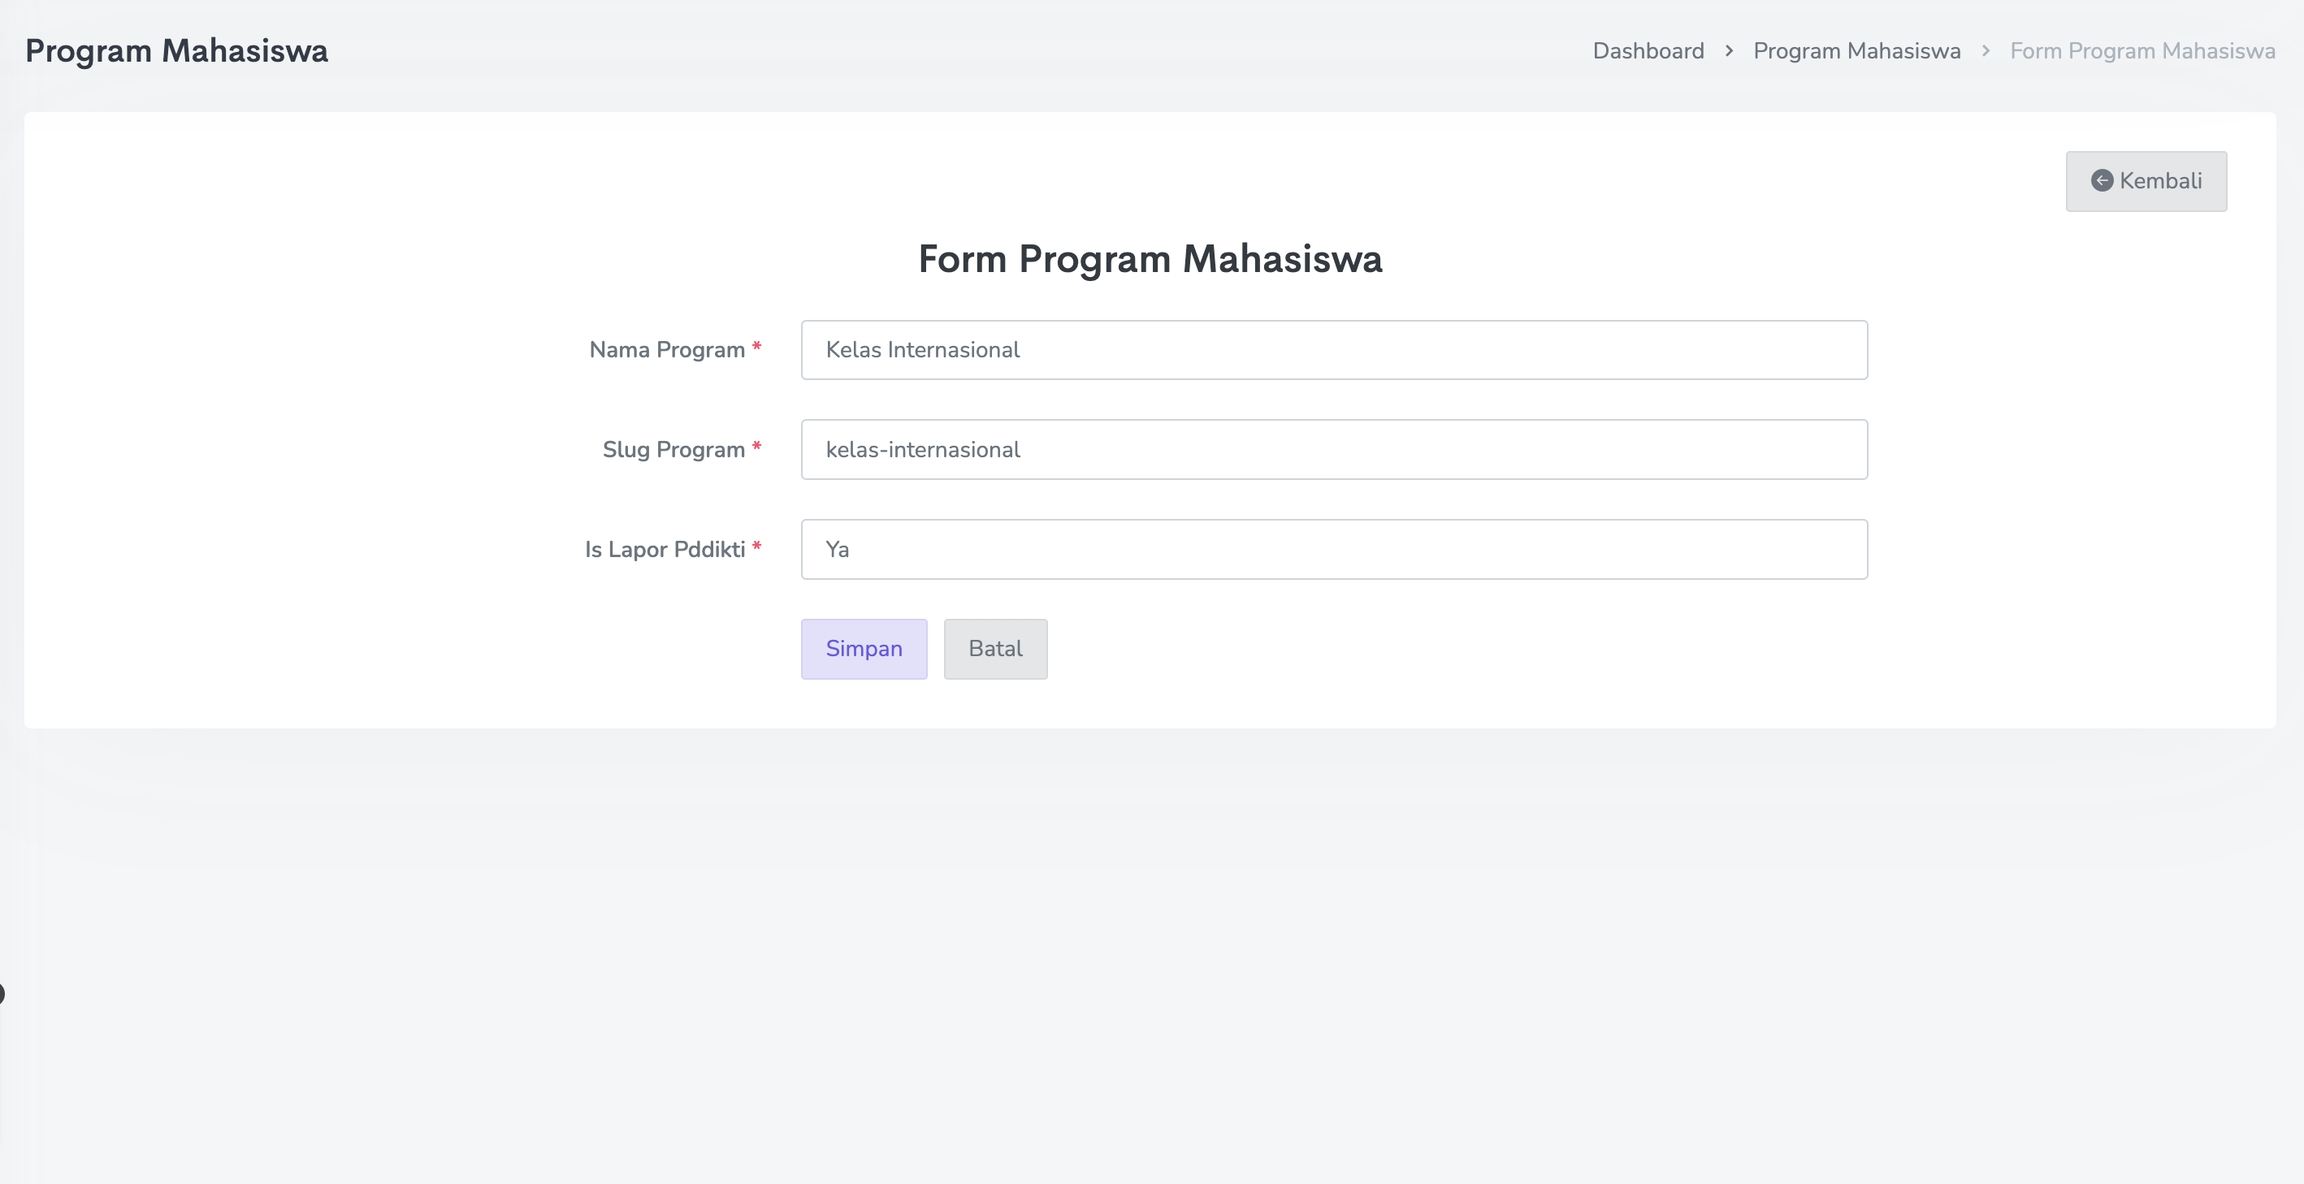Viewport: 2304px width, 1184px height.
Task: Click the red asterisk beside Nama Program
Action: coord(757,347)
